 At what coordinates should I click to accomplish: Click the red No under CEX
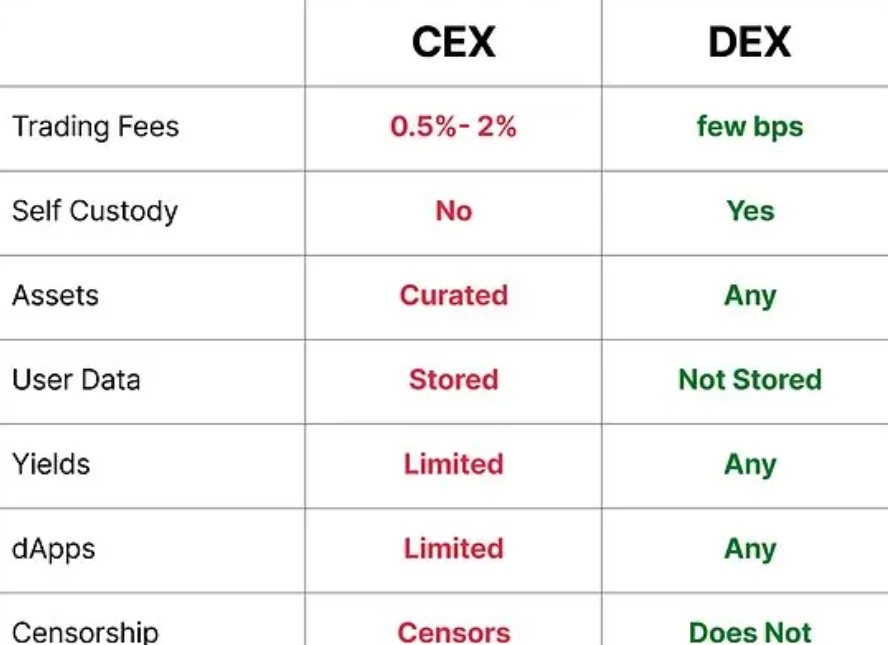[454, 211]
